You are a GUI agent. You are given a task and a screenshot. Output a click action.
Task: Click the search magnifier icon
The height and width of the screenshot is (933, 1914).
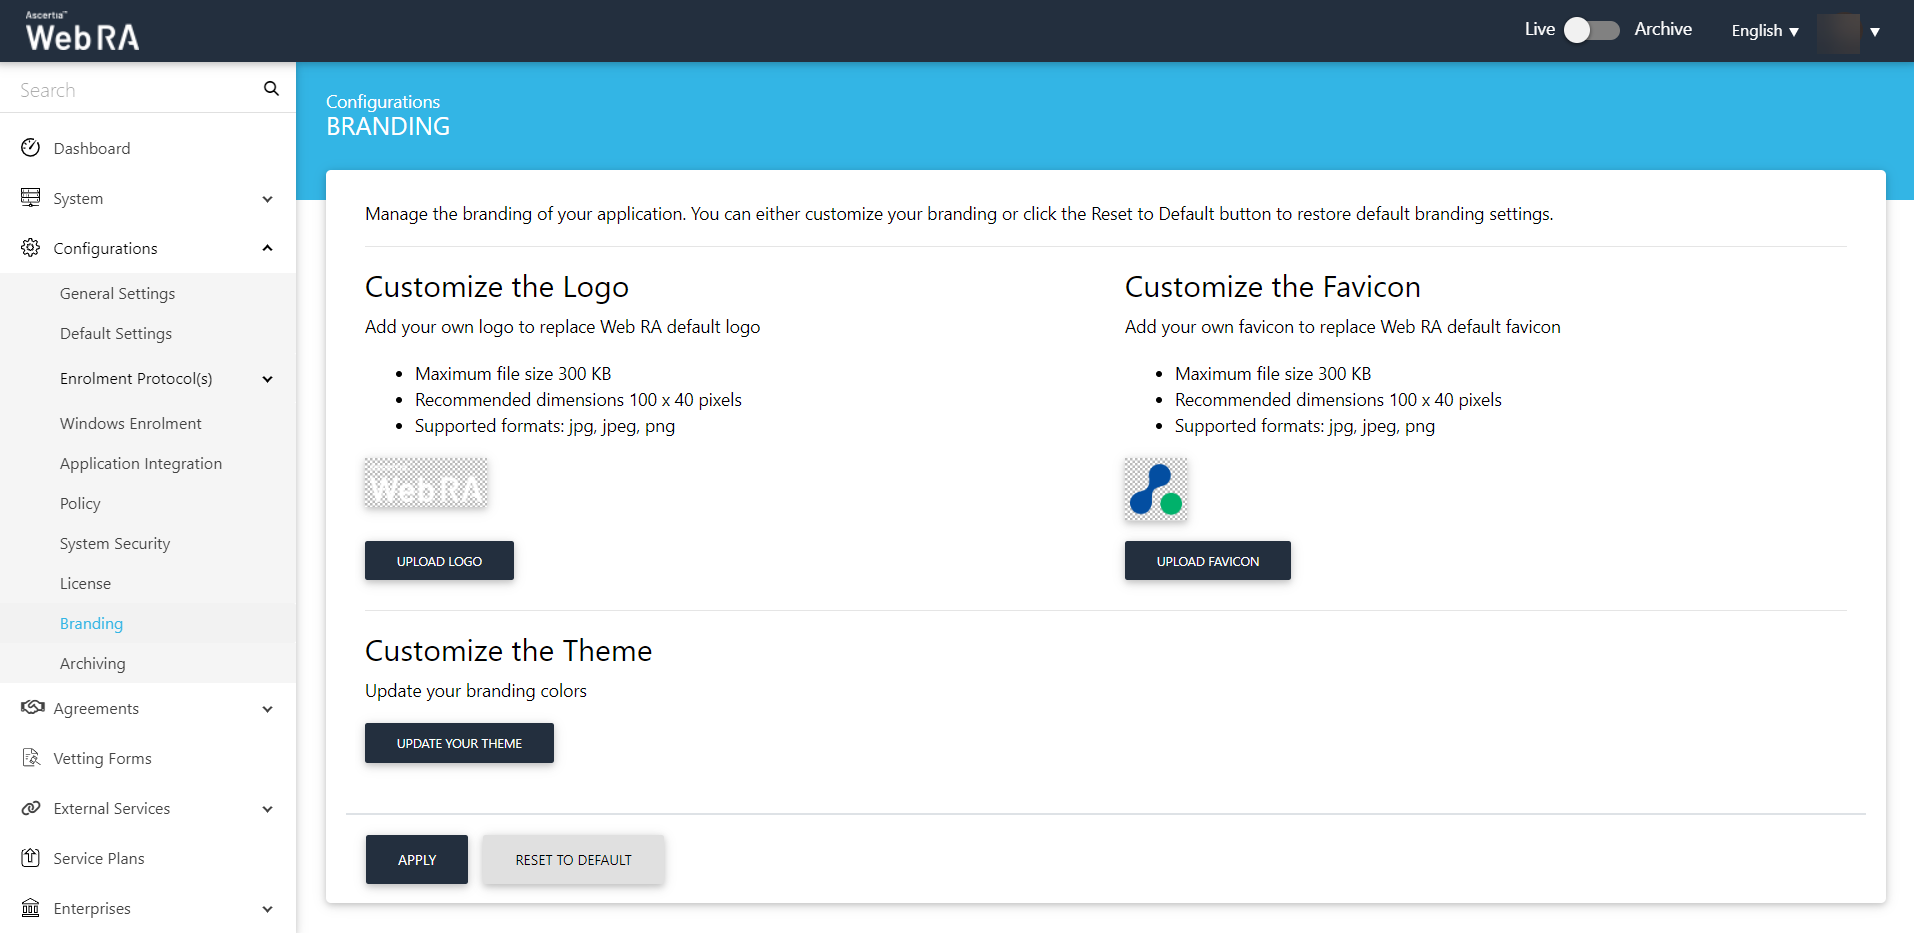[x=271, y=89]
